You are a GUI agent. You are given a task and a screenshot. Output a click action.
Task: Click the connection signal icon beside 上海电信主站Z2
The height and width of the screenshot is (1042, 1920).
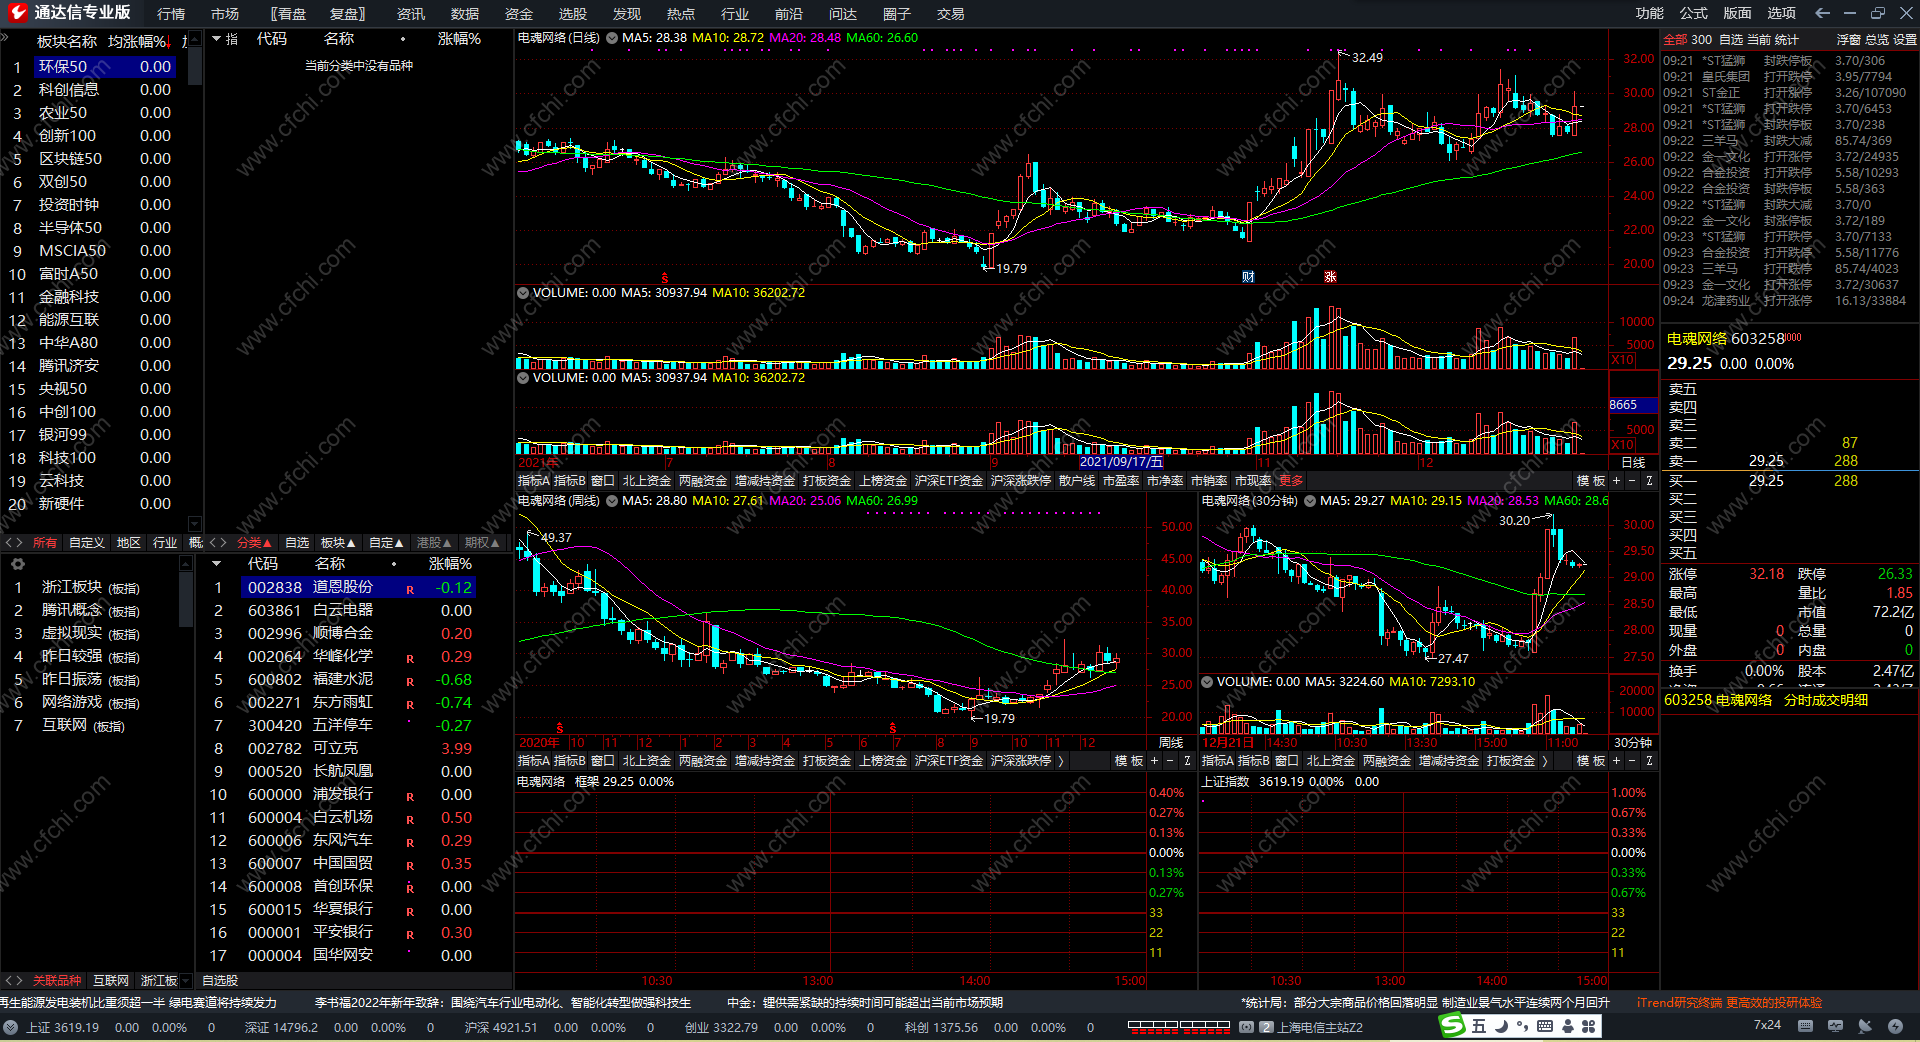coord(1246,1027)
